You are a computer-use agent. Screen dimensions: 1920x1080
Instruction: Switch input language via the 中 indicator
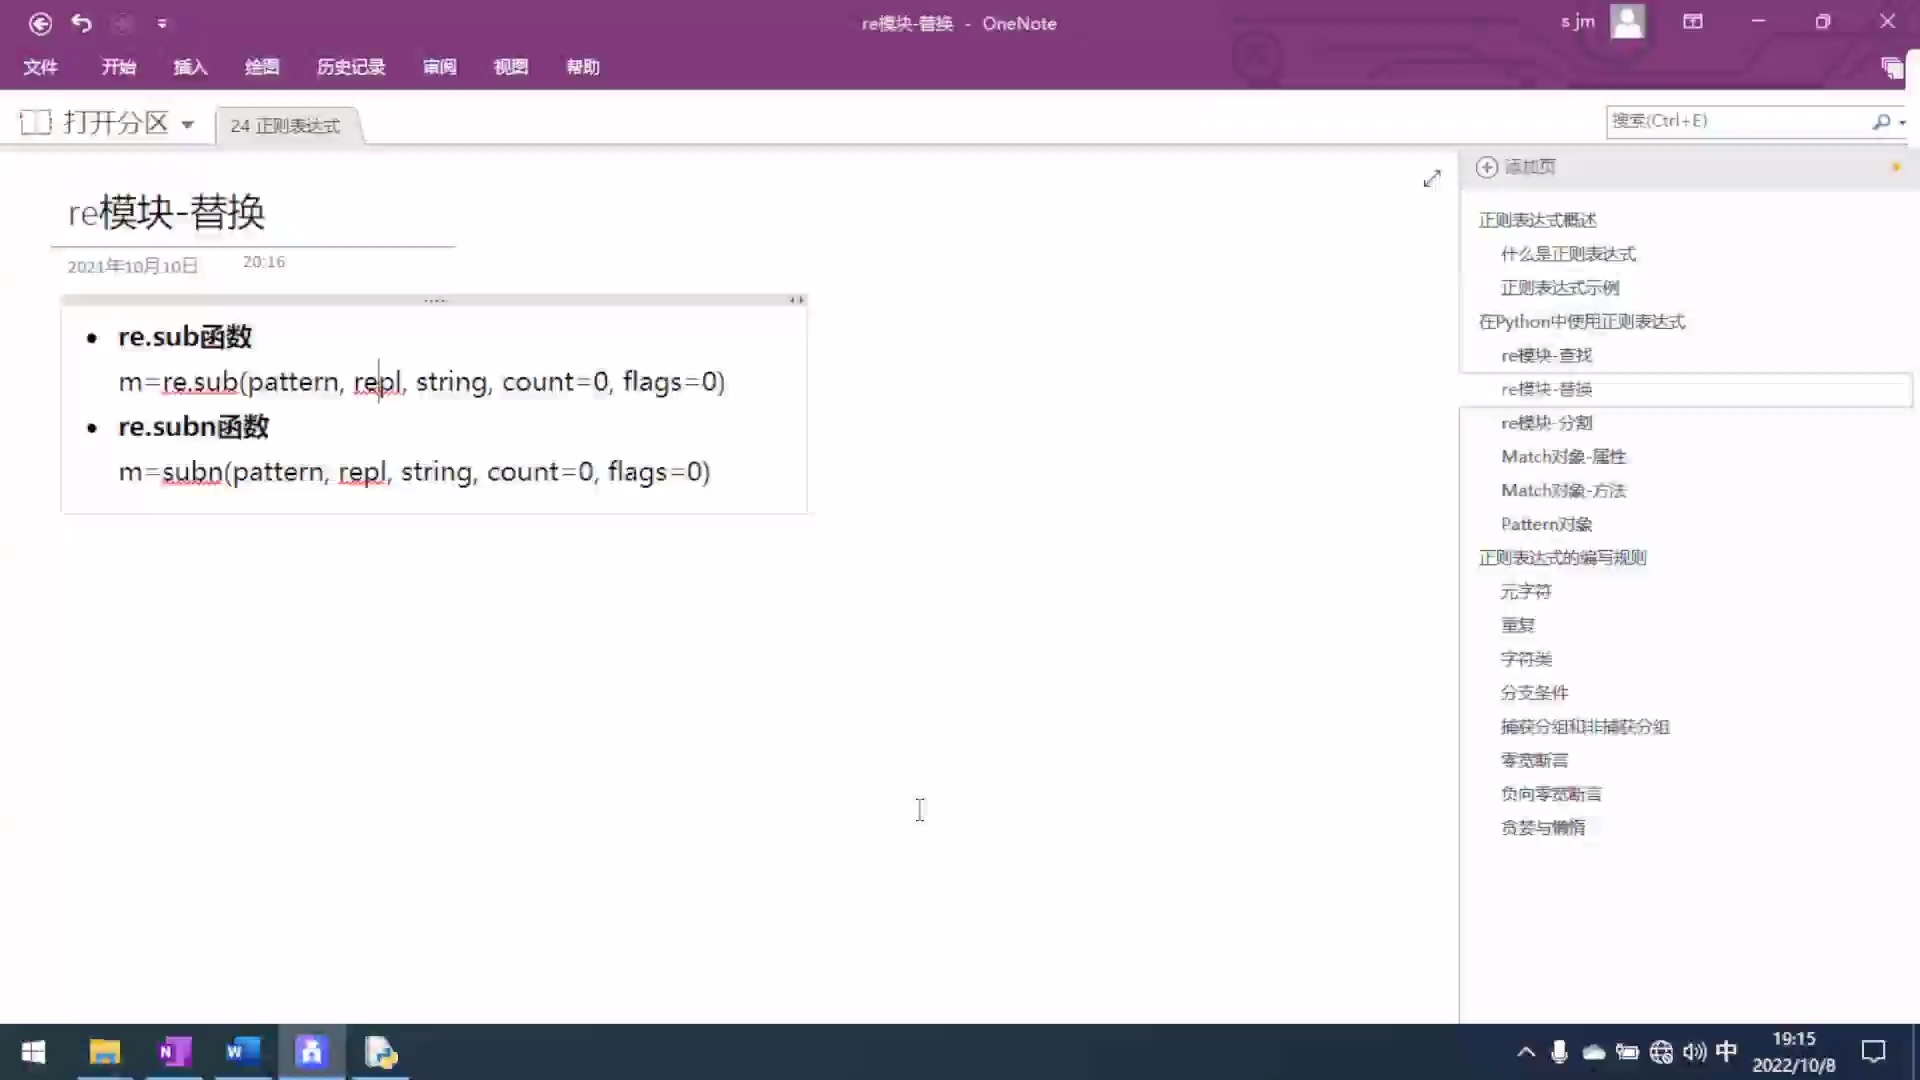point(1727,1052)
